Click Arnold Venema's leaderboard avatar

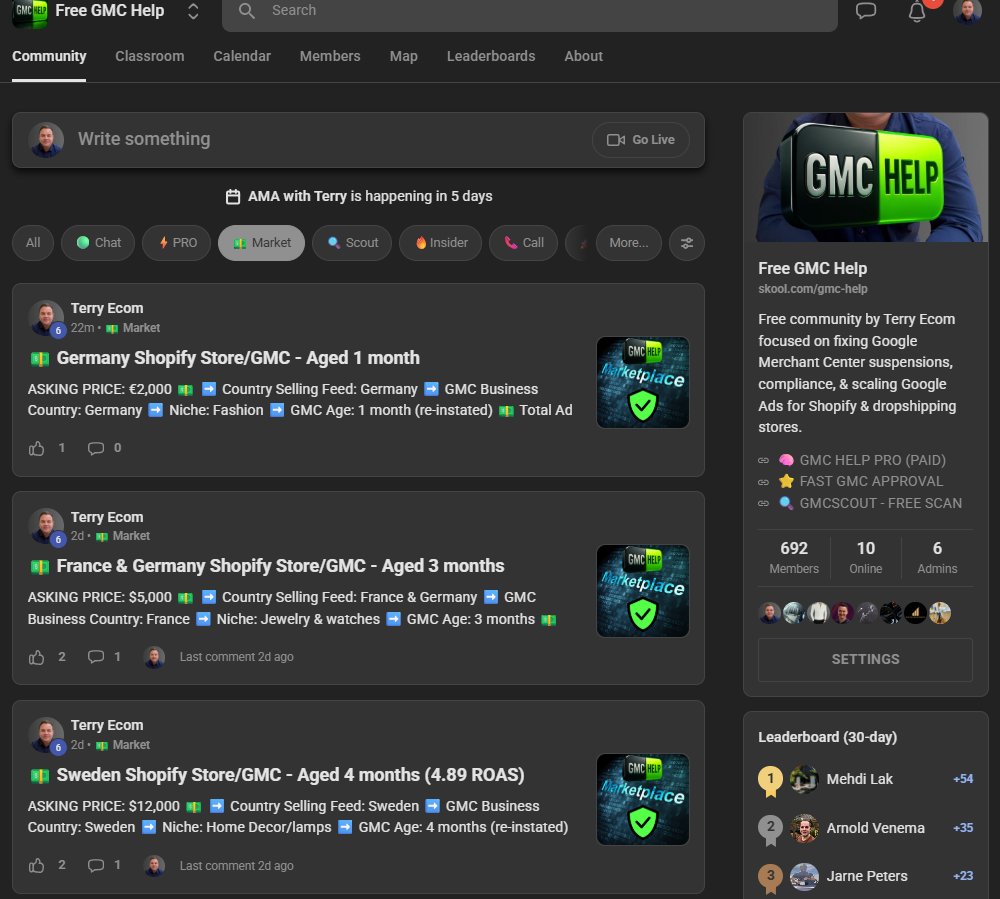(804, 828)
